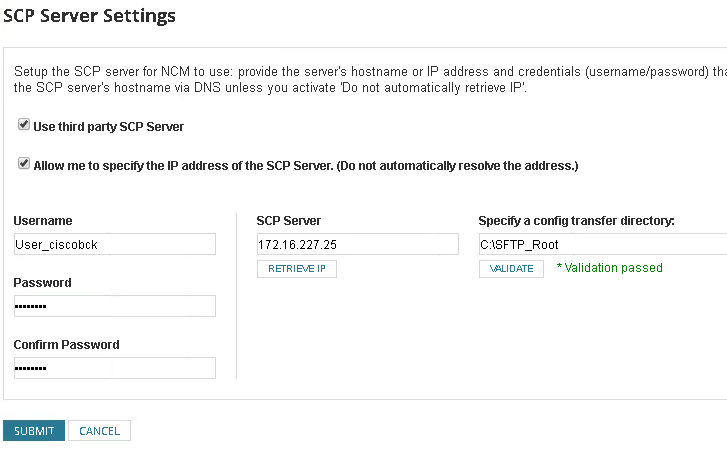Click the Username field label
The height and width of the screenshot is (462, 727).
coord(43,221)
